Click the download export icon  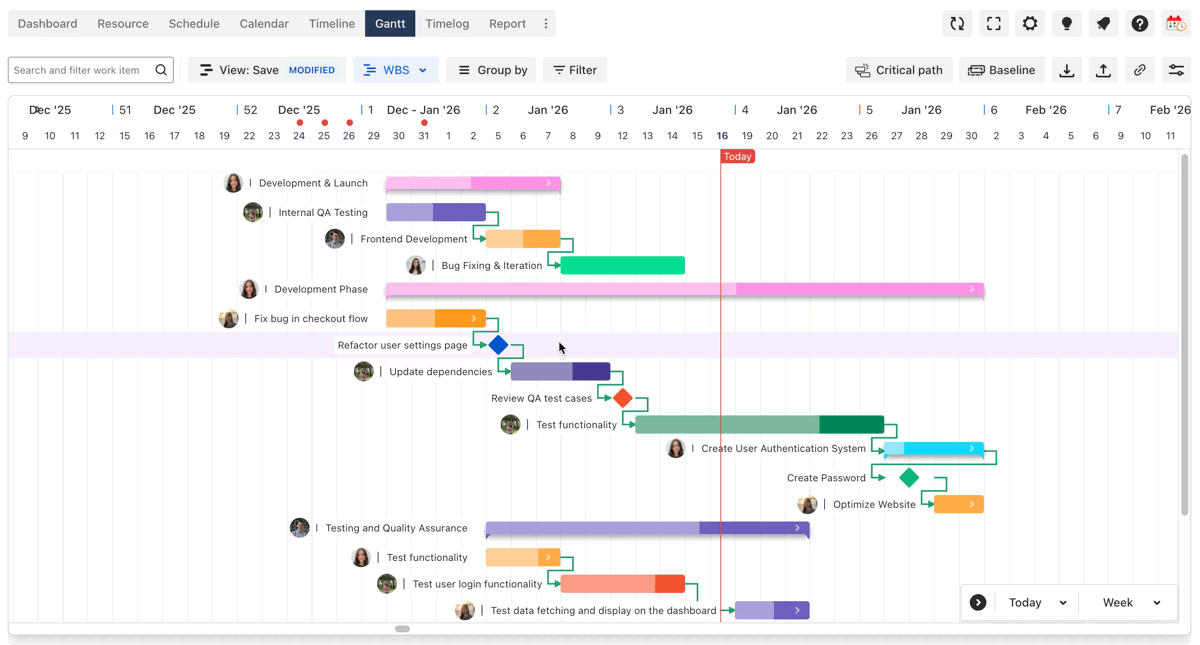point(1067,70)
